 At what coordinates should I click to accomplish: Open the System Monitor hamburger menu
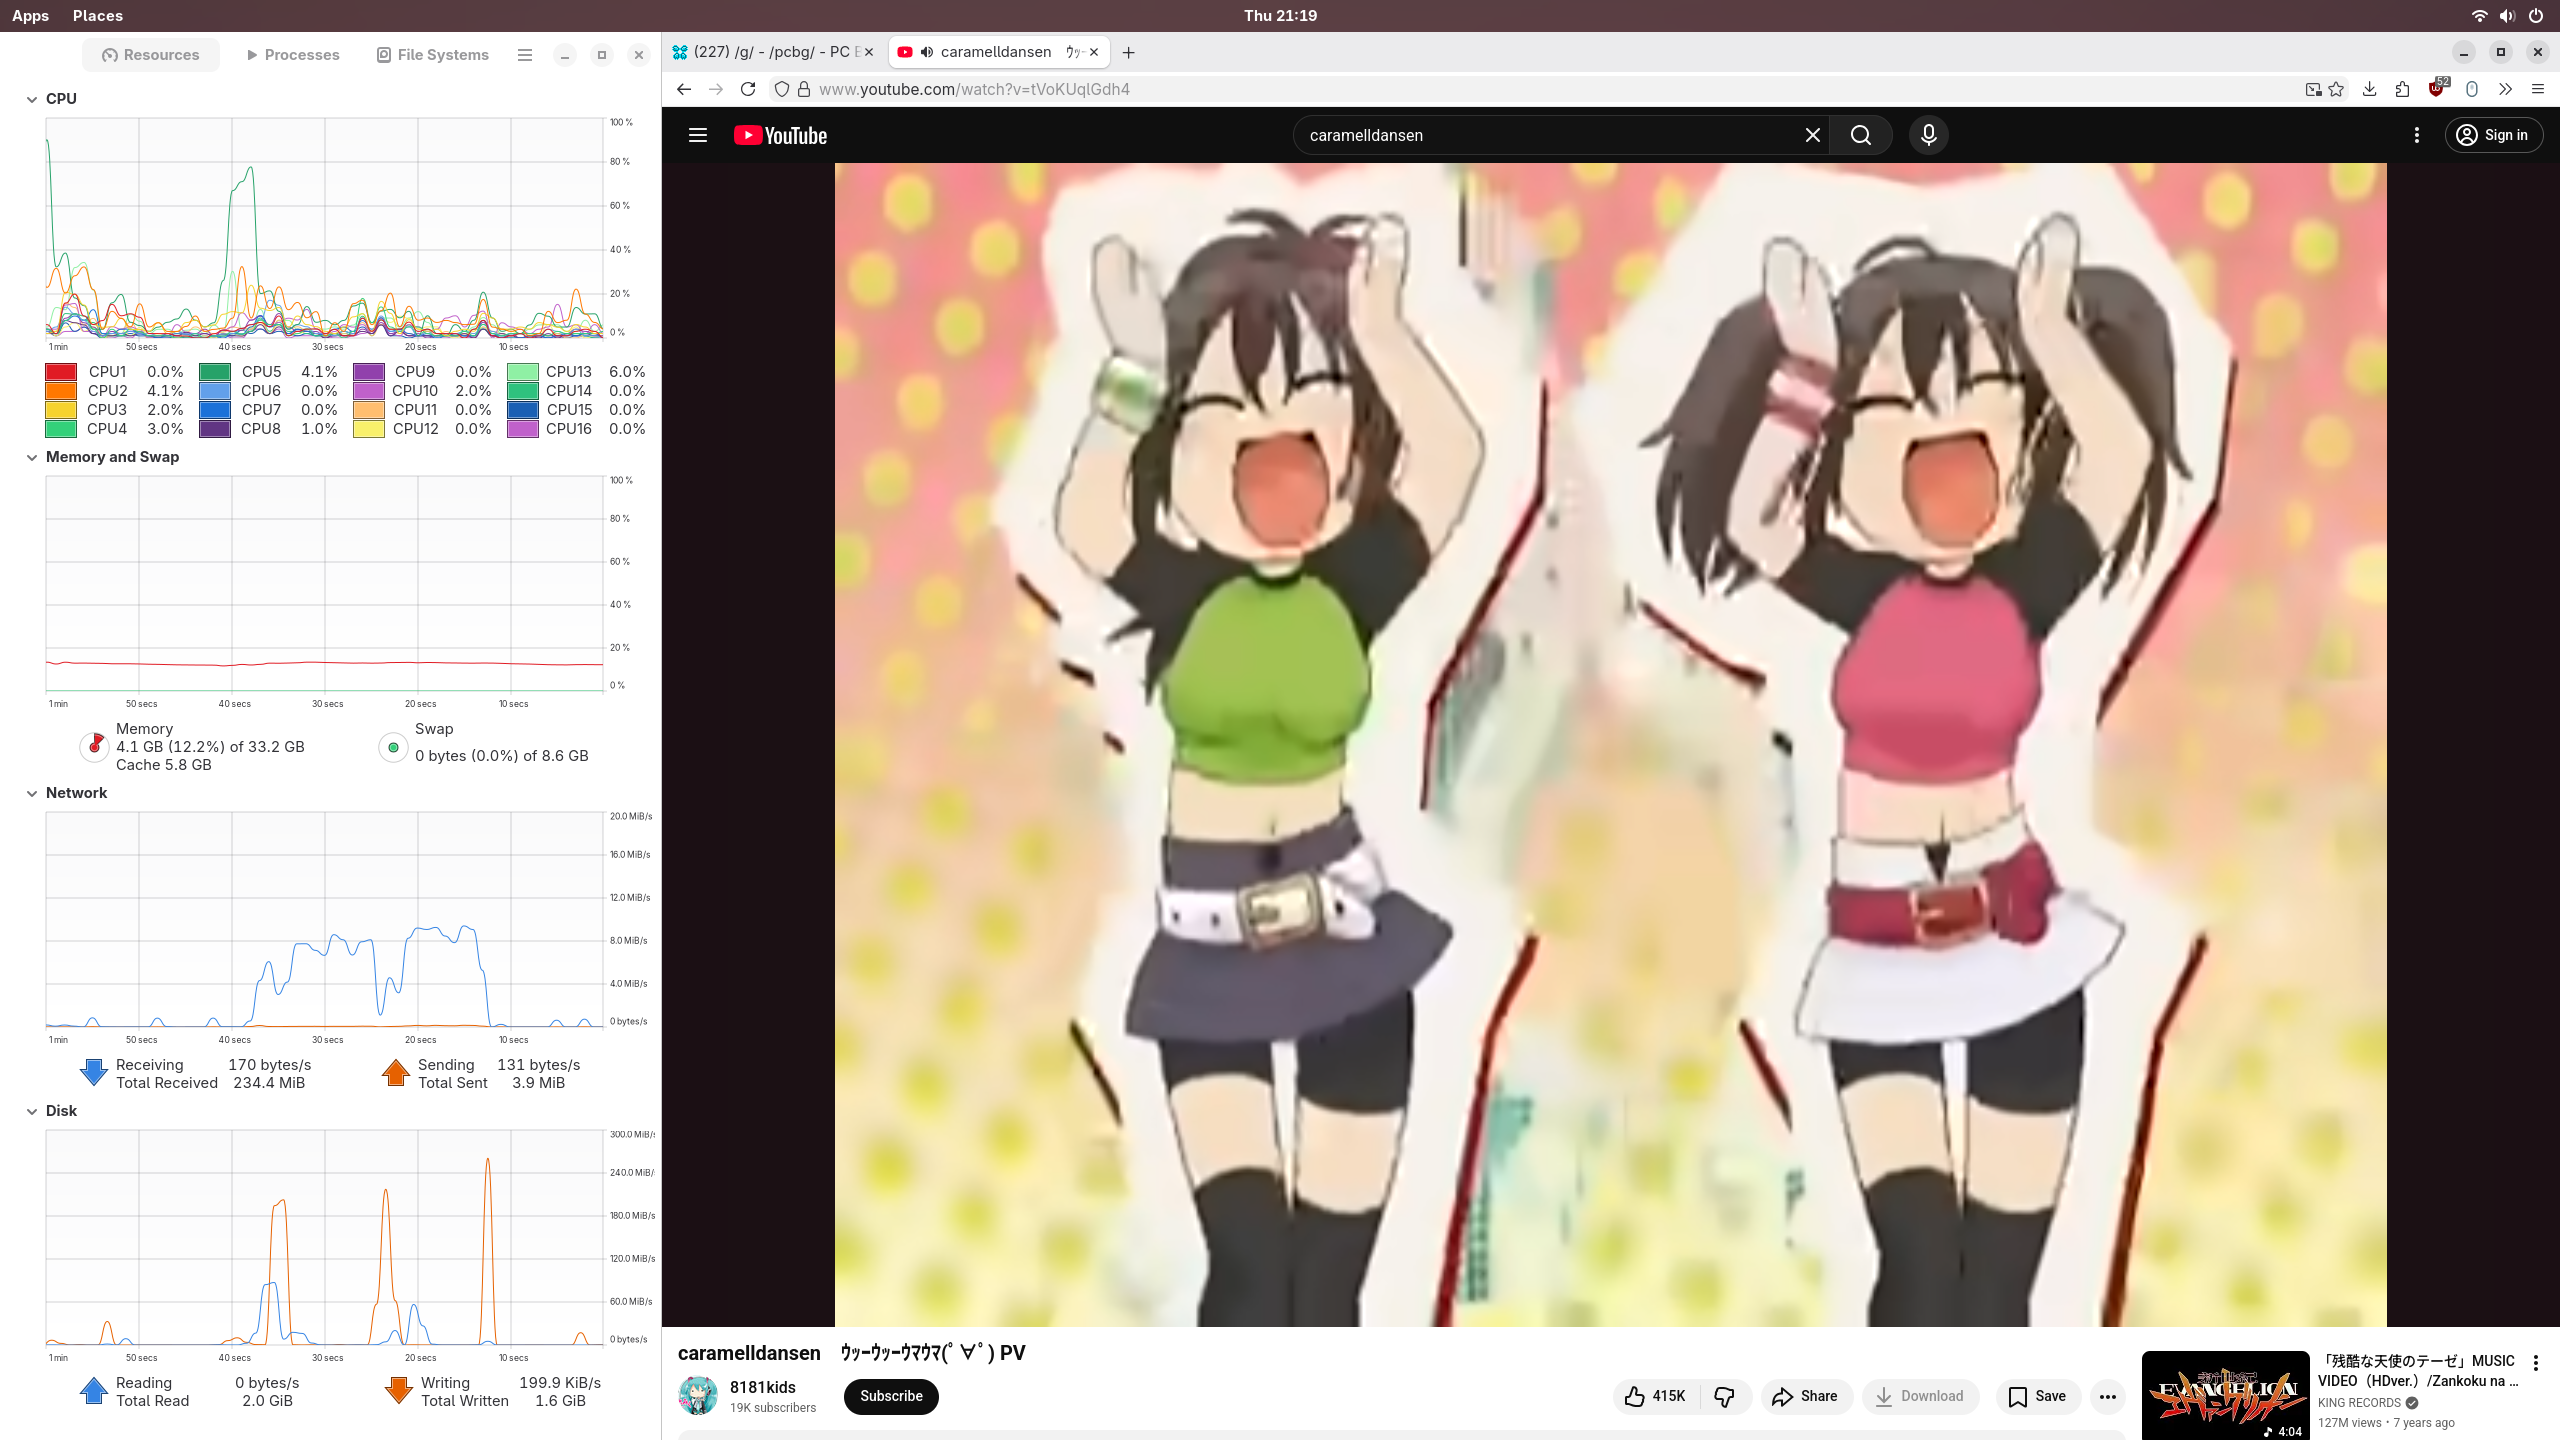pos(524,55)
